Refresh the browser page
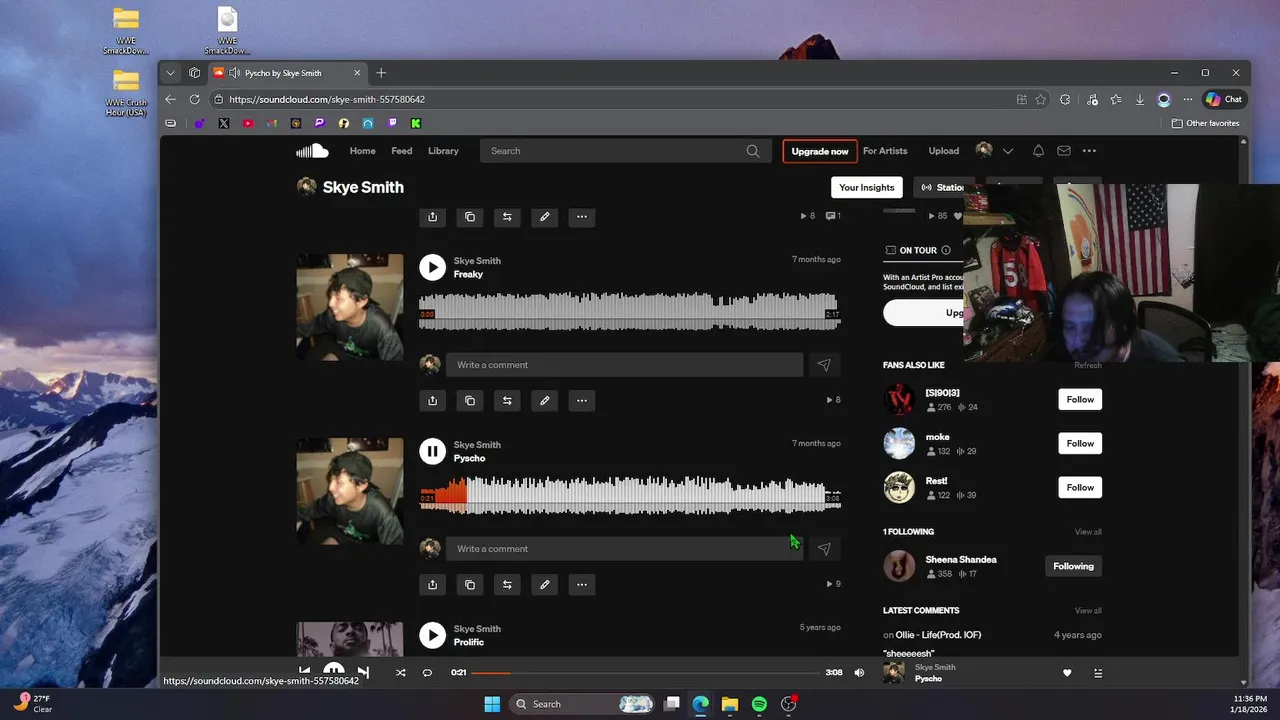The height and width of the screenshot is (720, 1280). coord(194,99)
